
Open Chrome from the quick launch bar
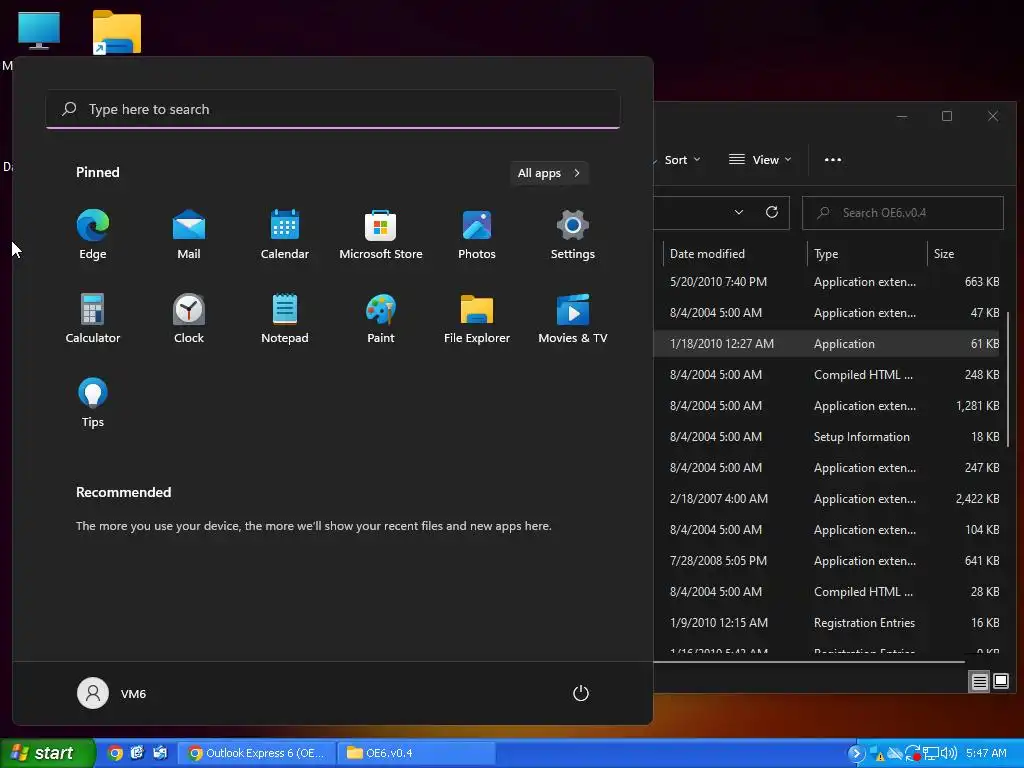(x=115, y=753)
